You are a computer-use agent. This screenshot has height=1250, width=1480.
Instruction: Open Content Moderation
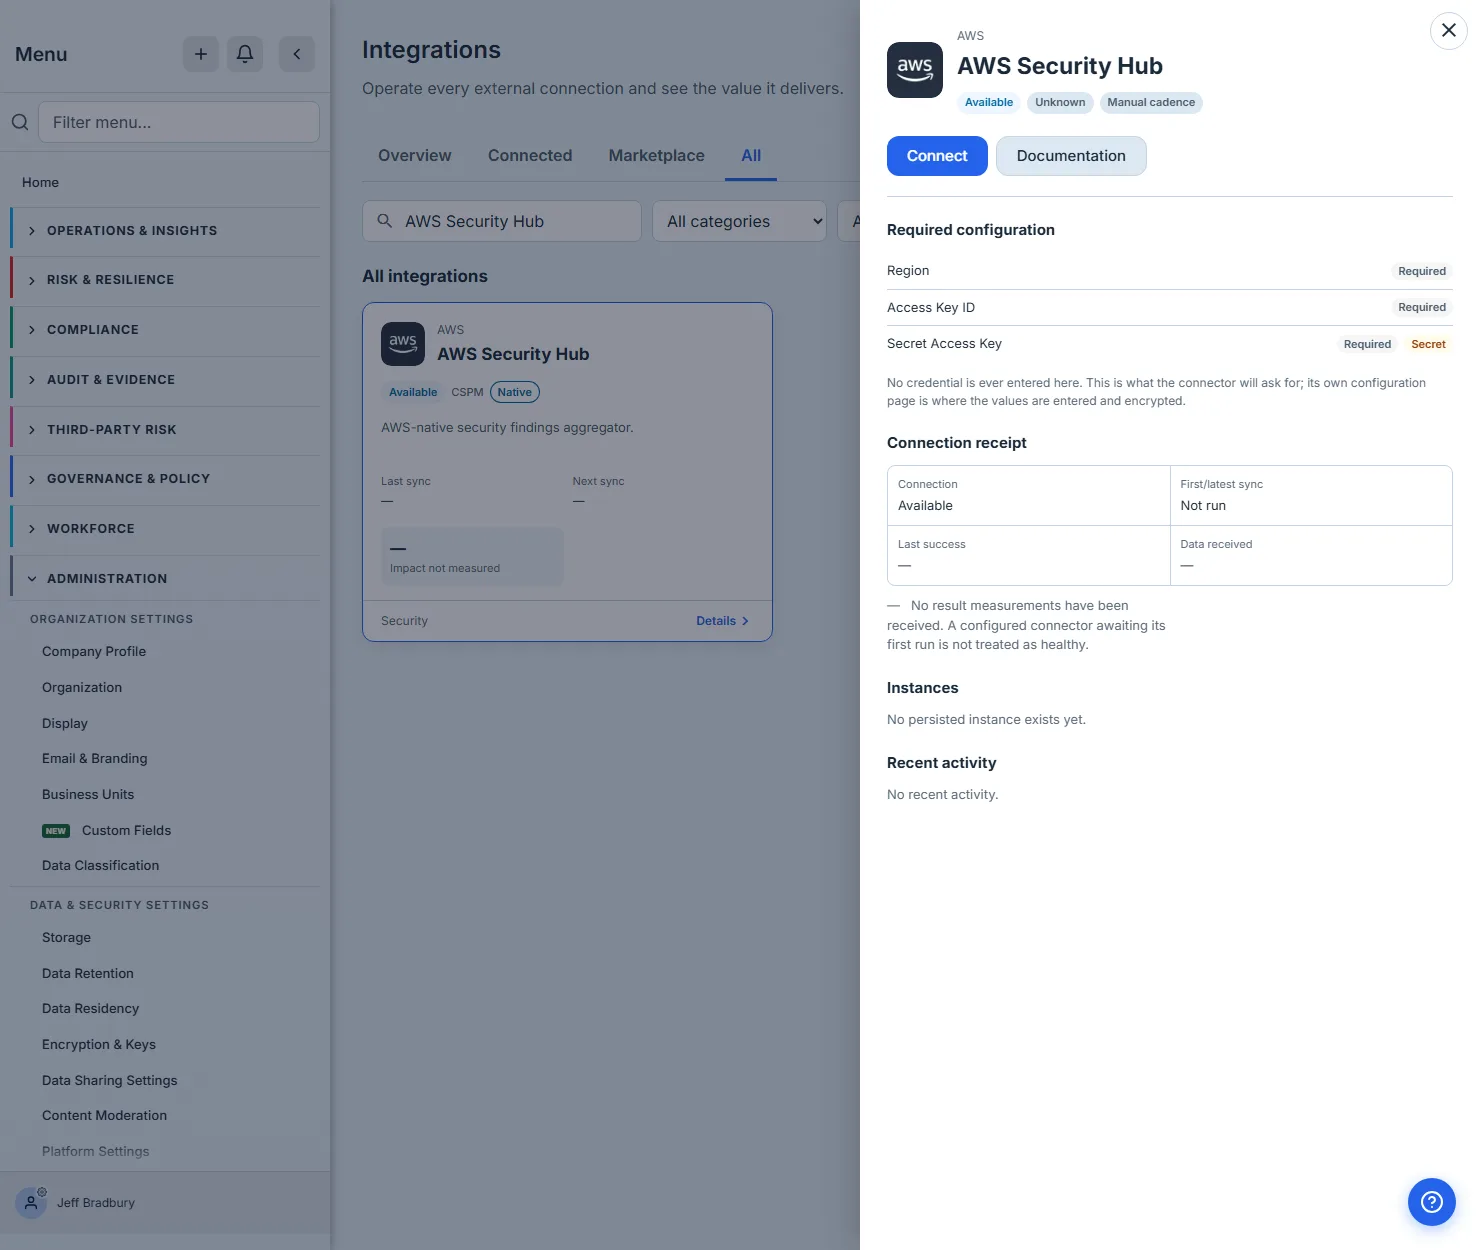pos(104,1116)
